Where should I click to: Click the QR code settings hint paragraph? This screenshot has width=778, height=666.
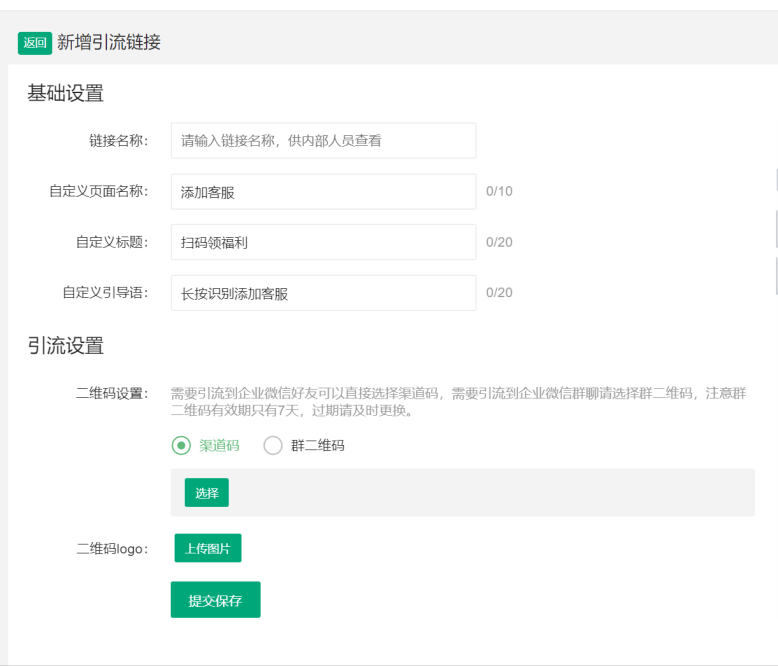(x=458, y=402)
